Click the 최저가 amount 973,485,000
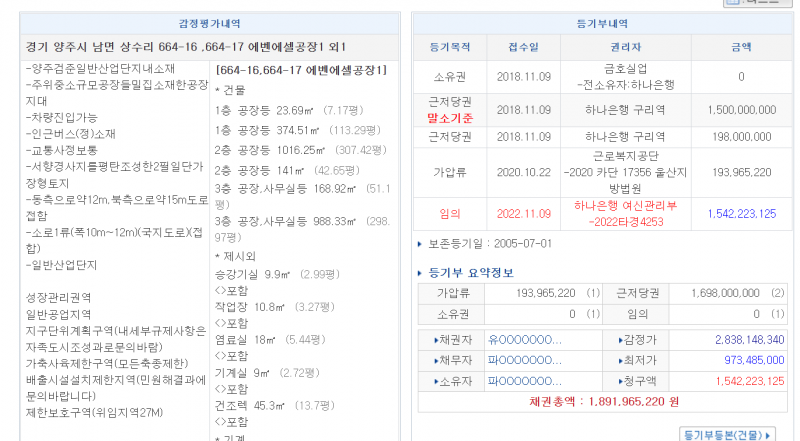 749,360
